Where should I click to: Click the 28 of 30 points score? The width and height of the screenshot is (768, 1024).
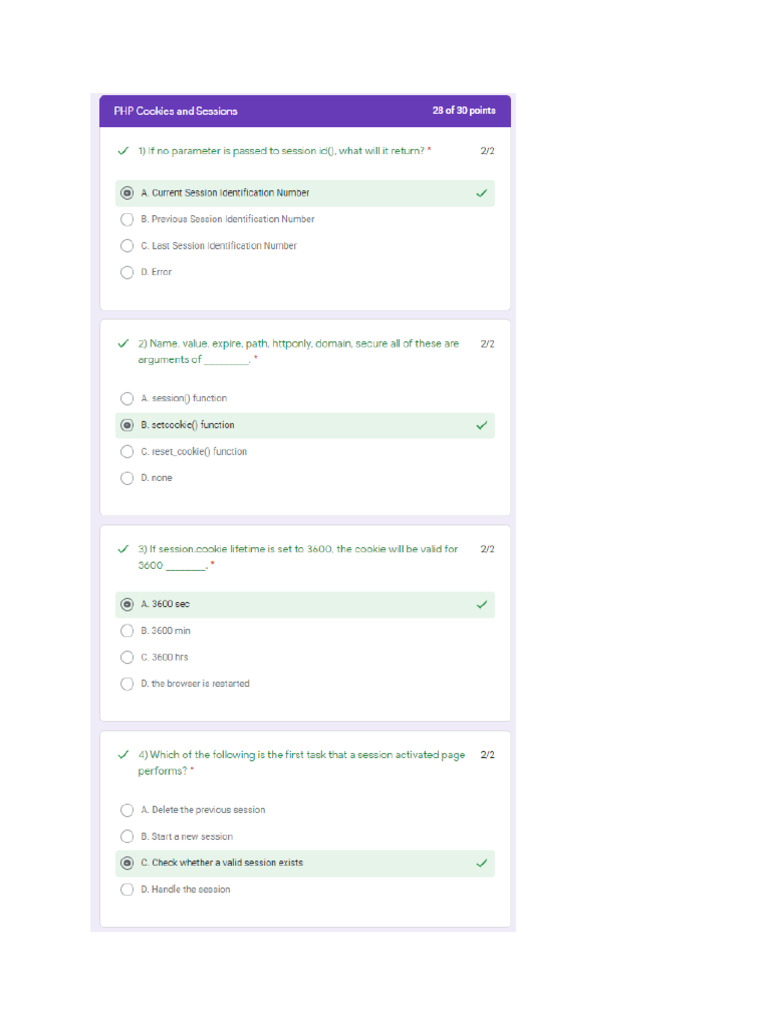tap(463, 111)
